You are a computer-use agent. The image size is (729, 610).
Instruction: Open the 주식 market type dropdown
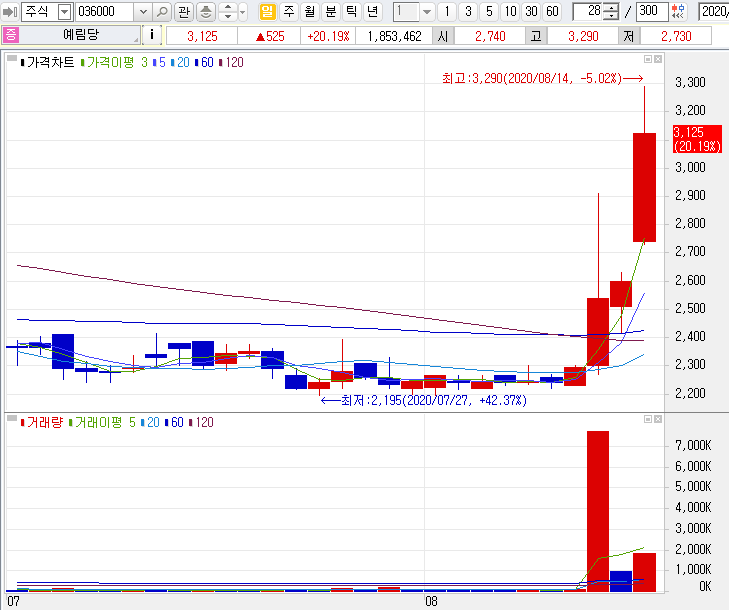click(65, 12)
